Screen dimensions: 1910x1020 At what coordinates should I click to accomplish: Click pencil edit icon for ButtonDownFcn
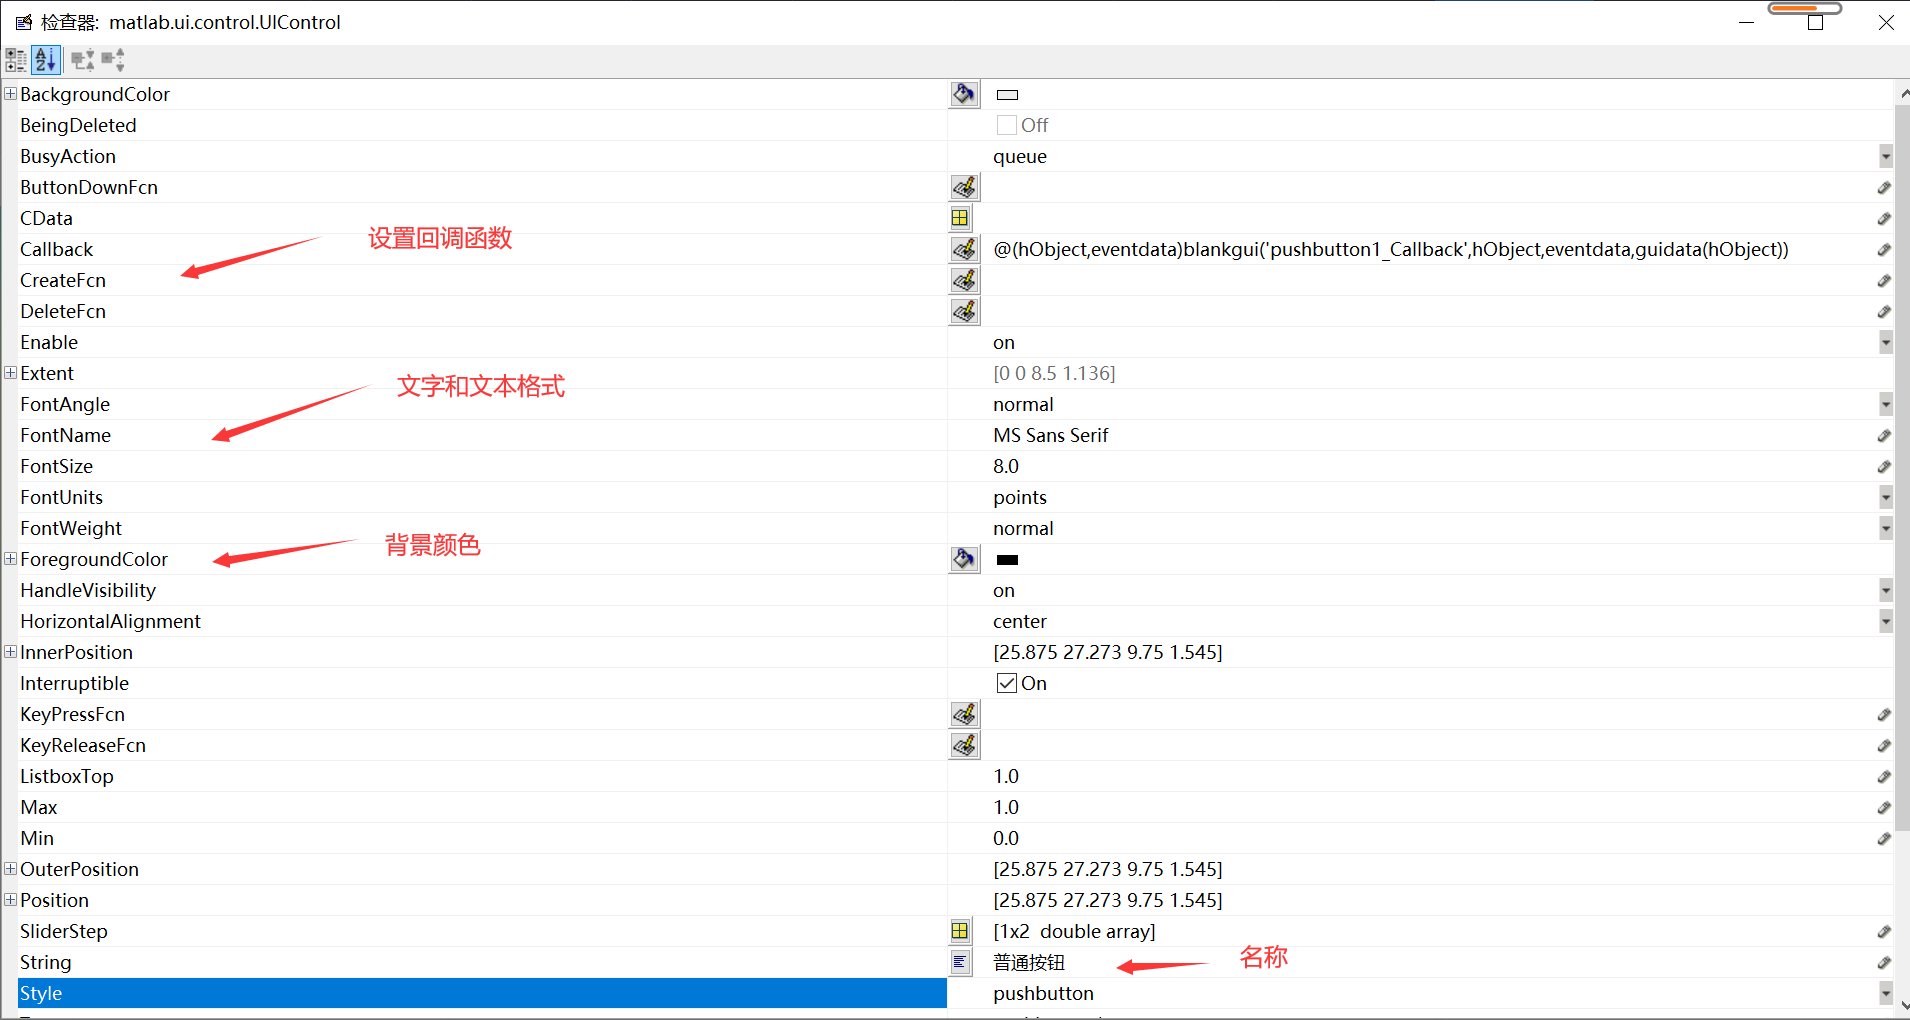[x=1884, y=188]
